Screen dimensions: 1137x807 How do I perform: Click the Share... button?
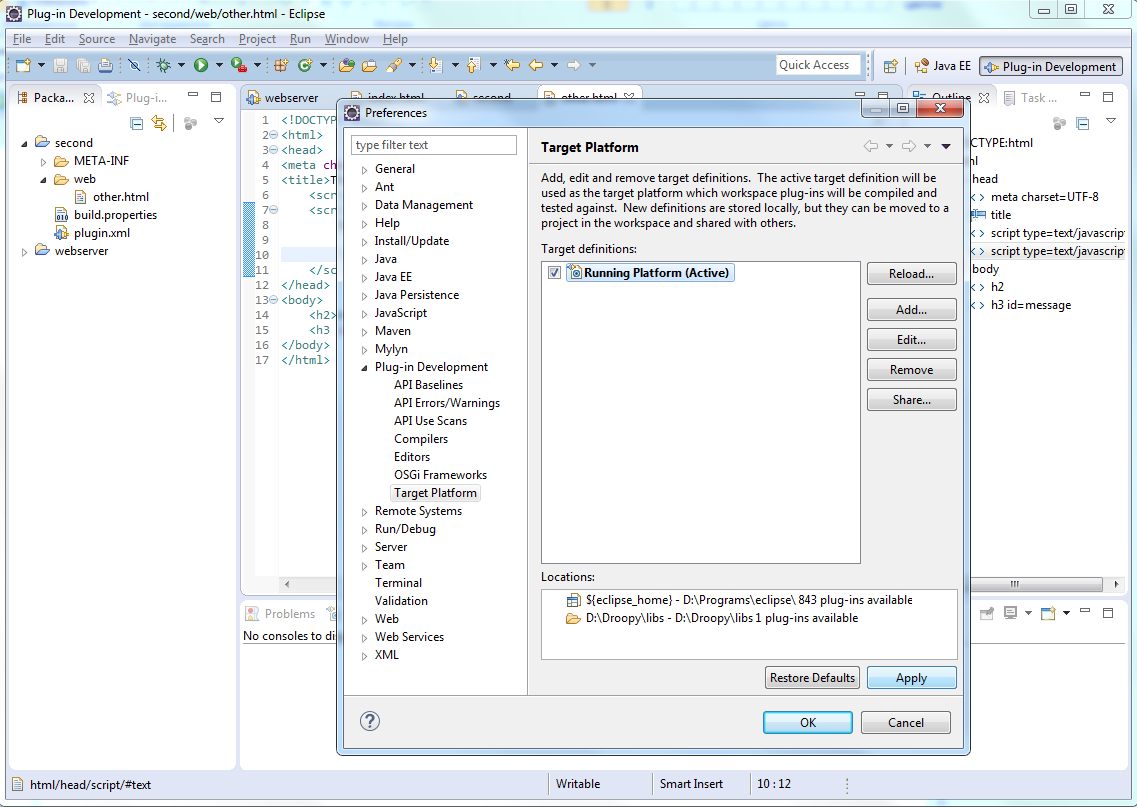(x=911, y=400)
